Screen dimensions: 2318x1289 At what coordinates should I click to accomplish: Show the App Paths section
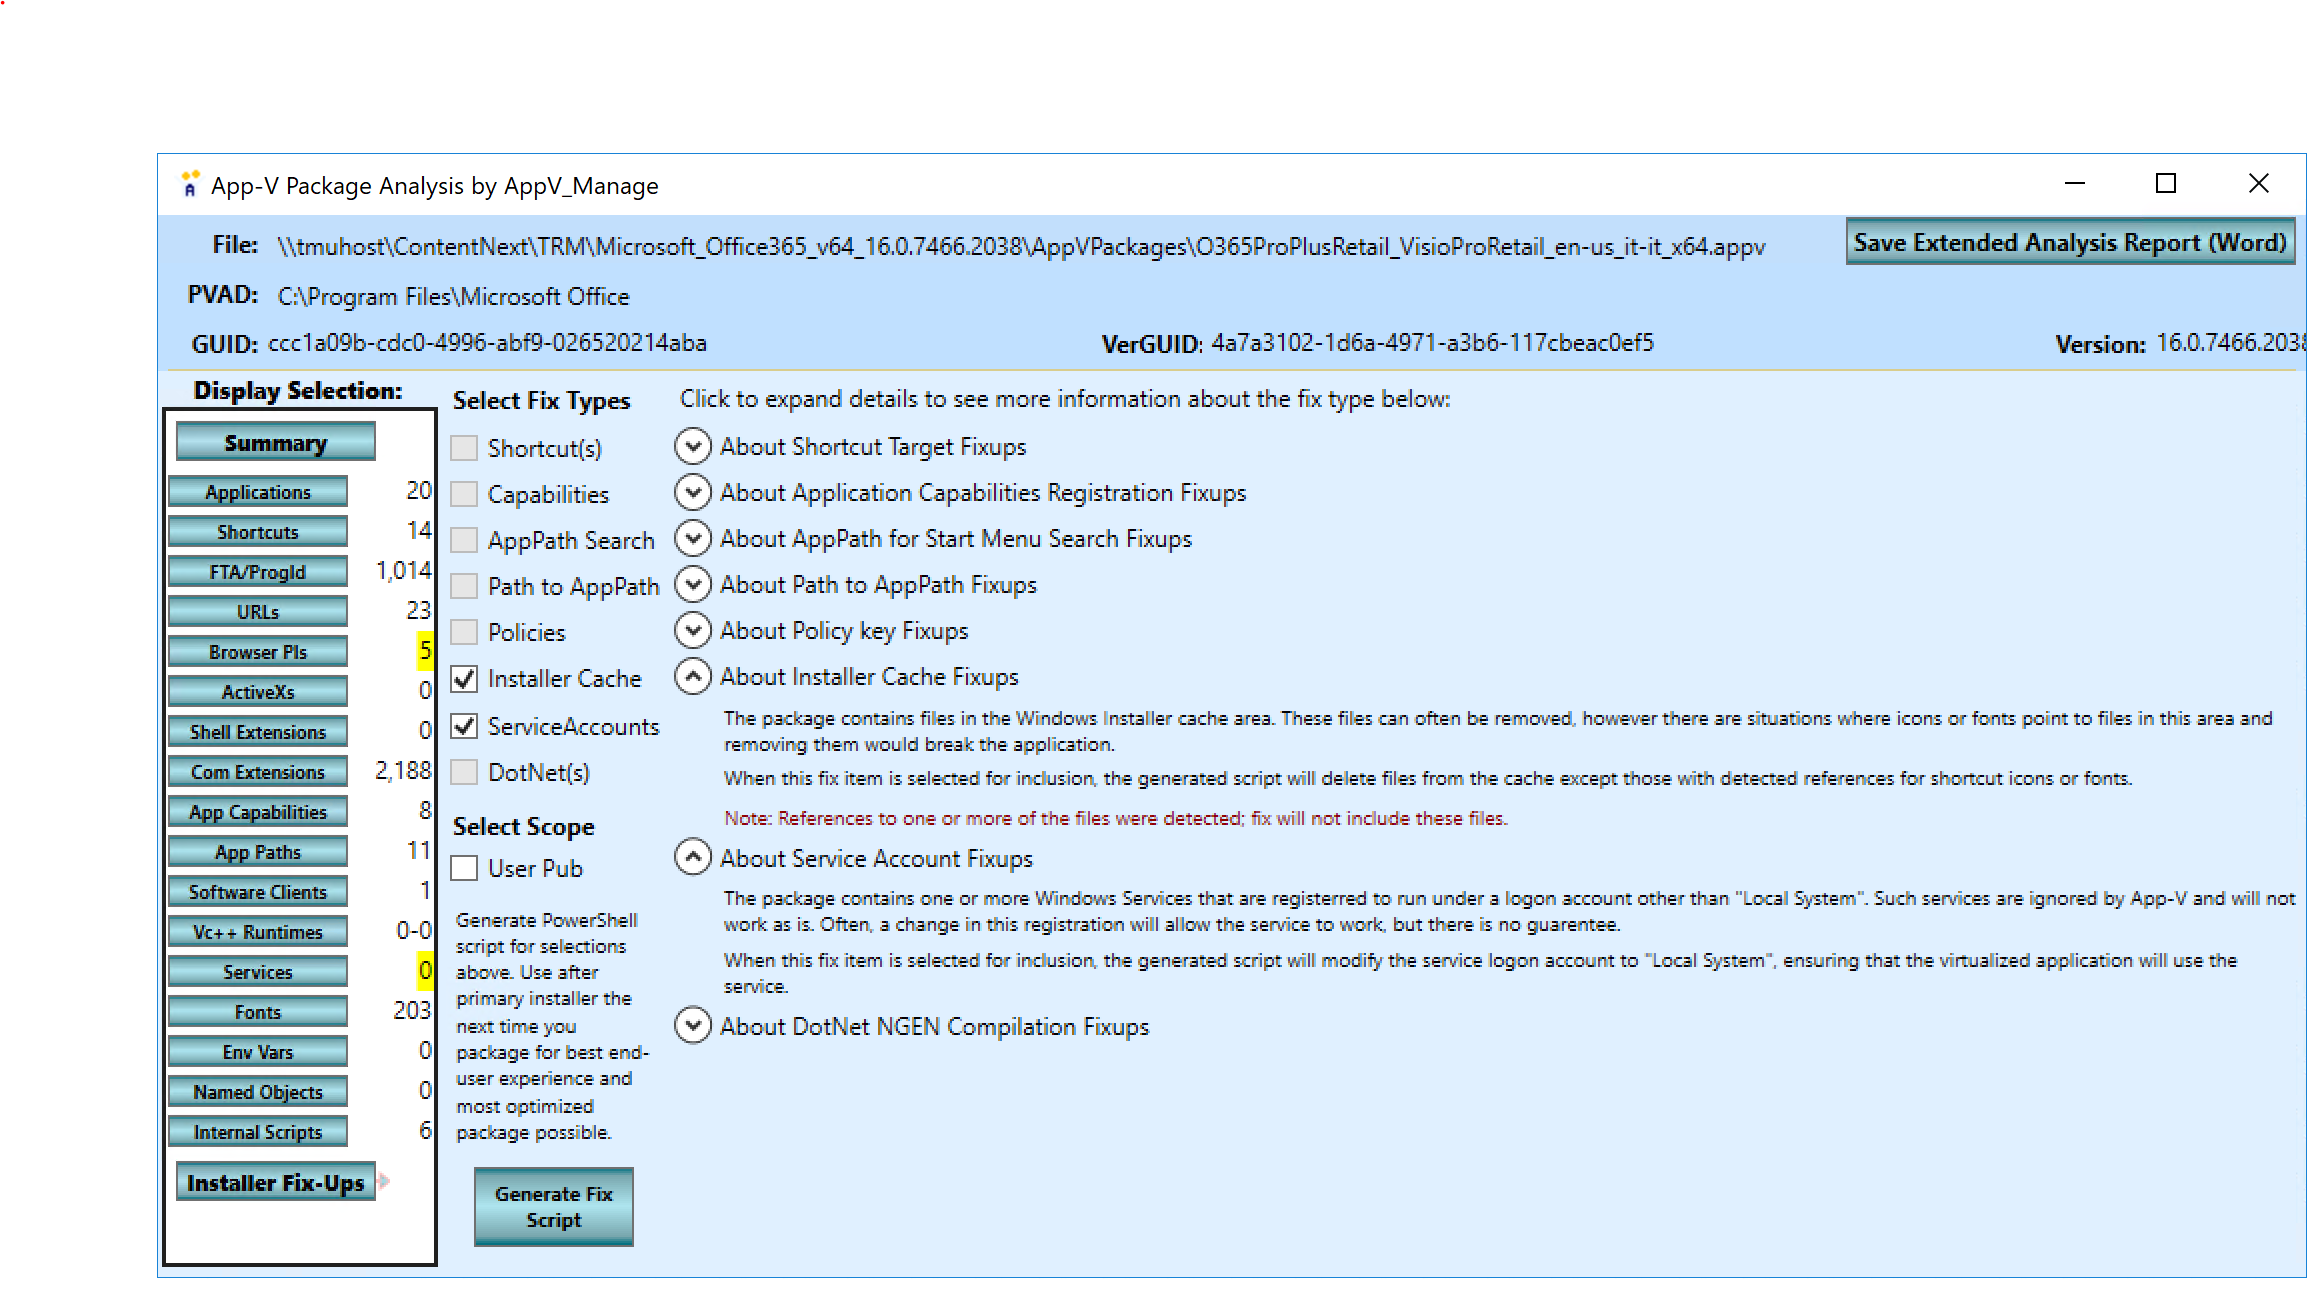(258, 851)
